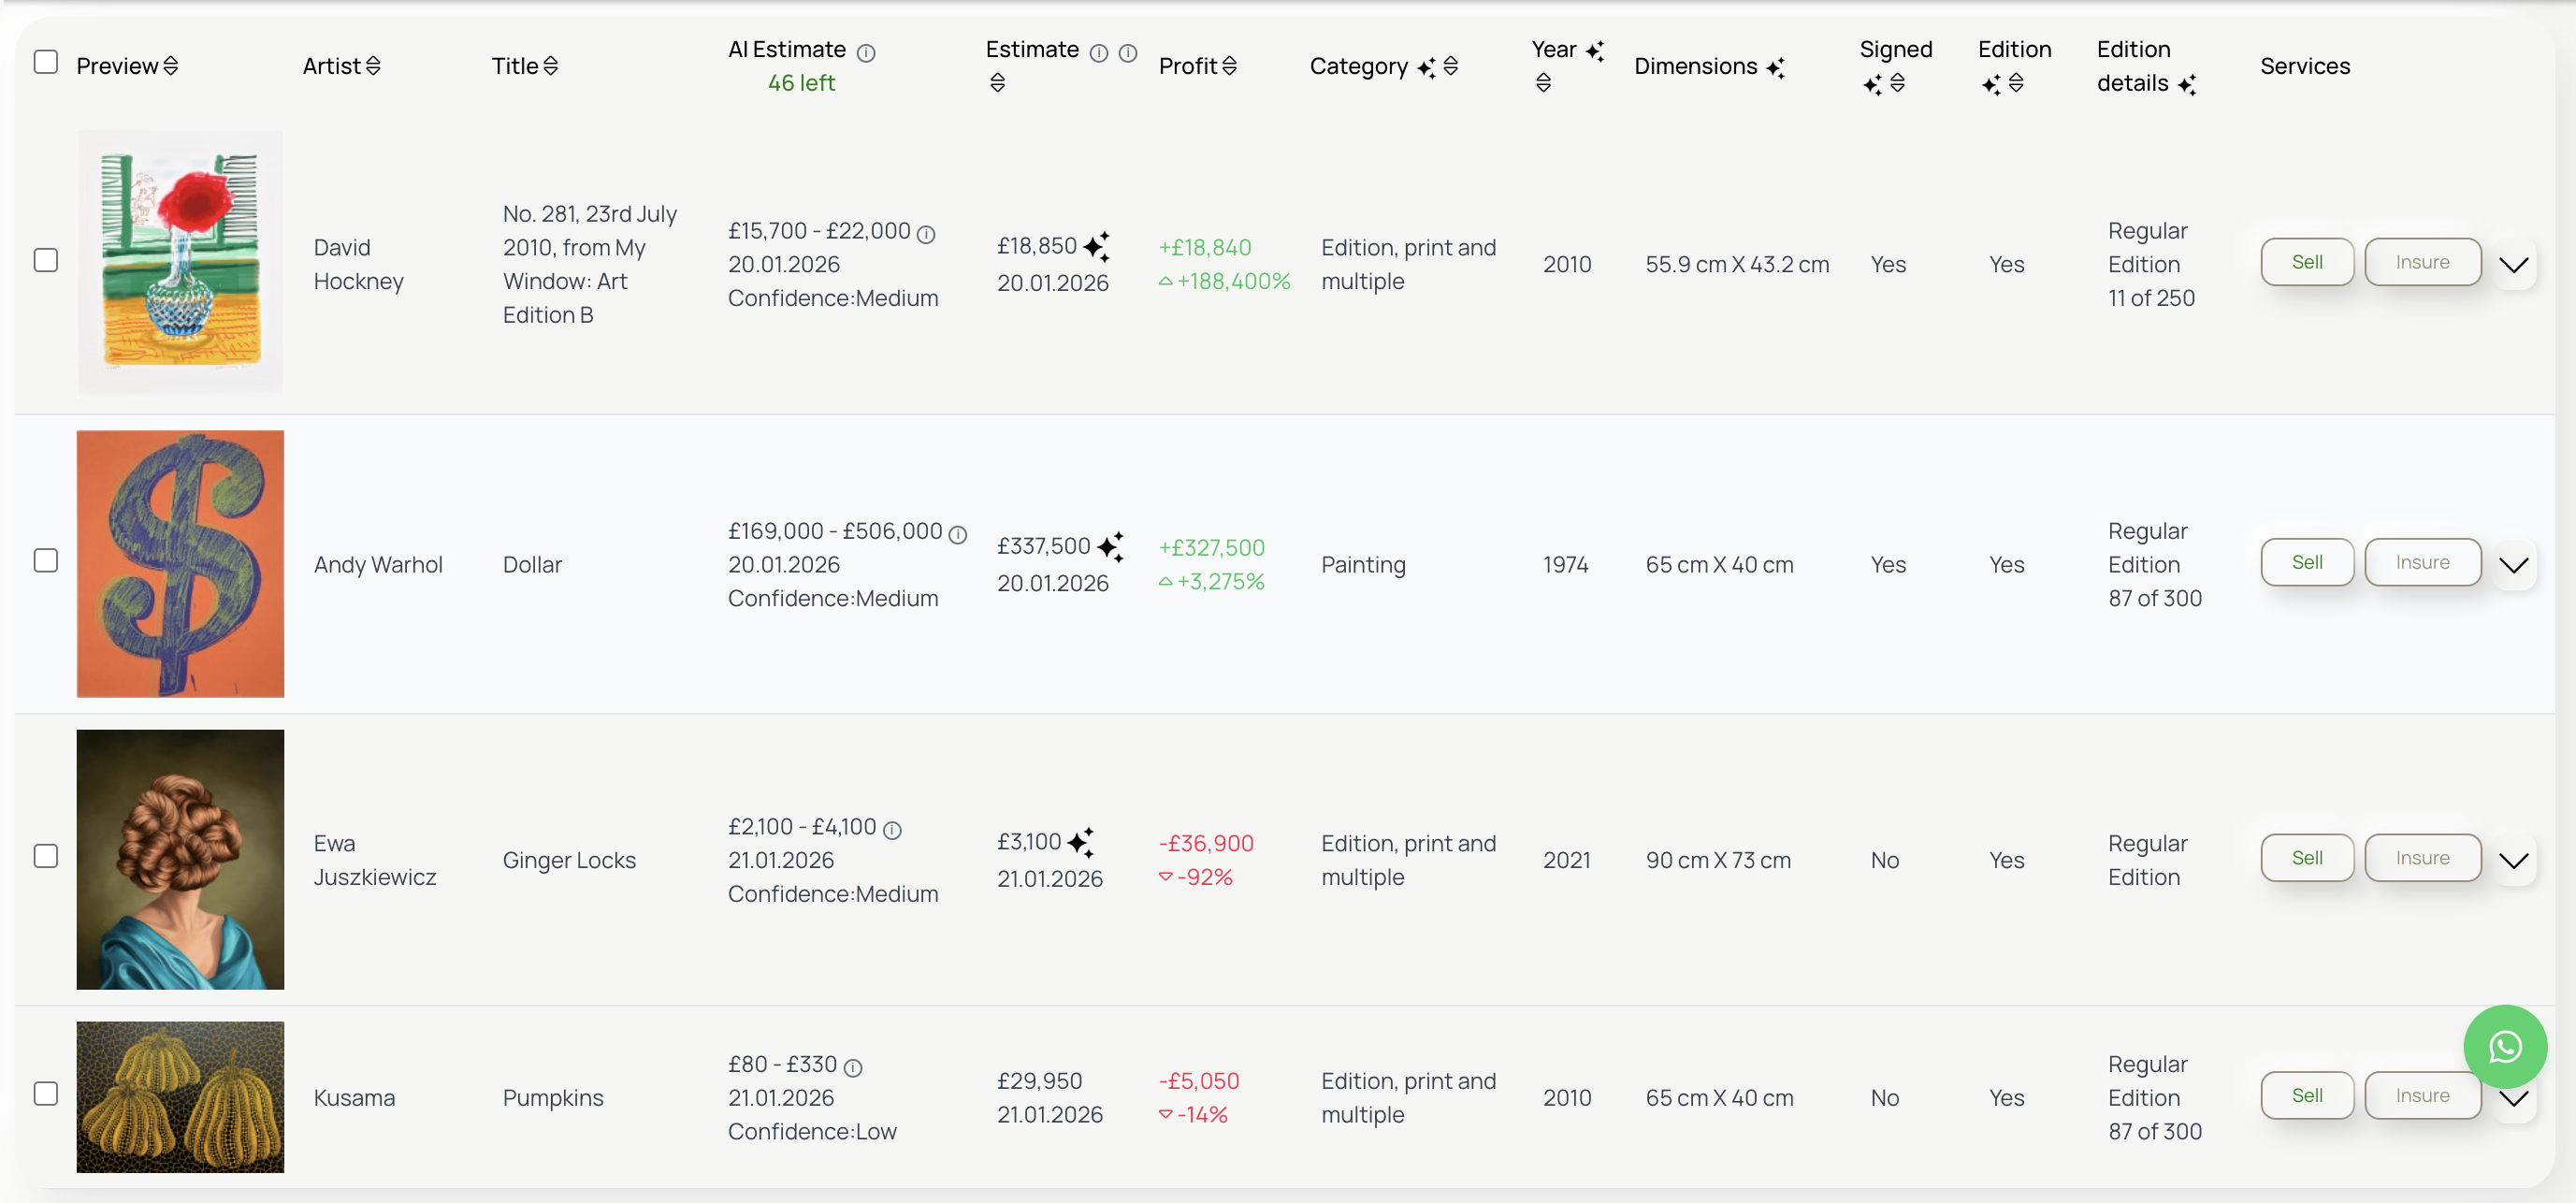
Task: Expand the David Hockney row details
Action: [x=2513, y=264]
